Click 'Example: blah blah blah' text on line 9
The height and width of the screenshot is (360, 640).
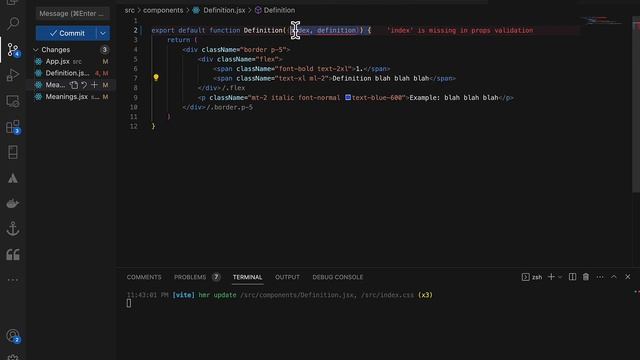click(x=453, y=98)
